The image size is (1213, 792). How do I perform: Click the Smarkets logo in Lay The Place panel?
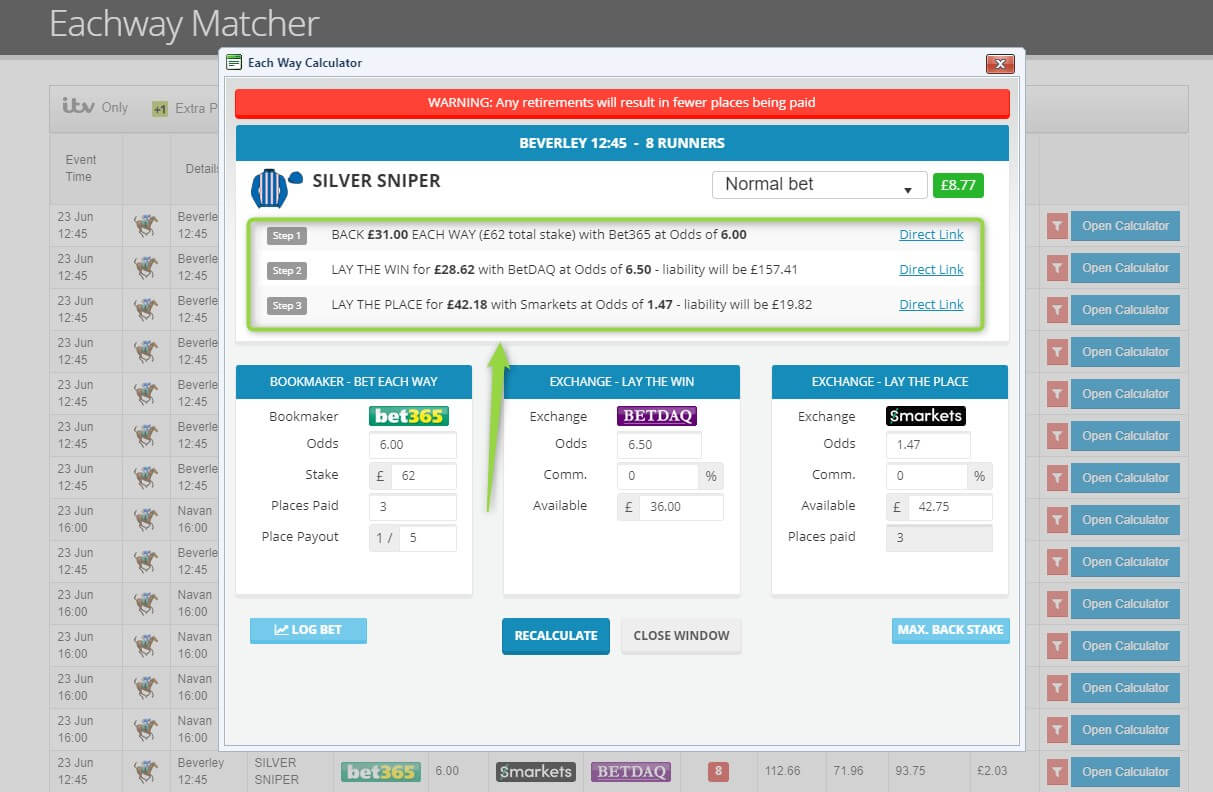coord(926,416)
